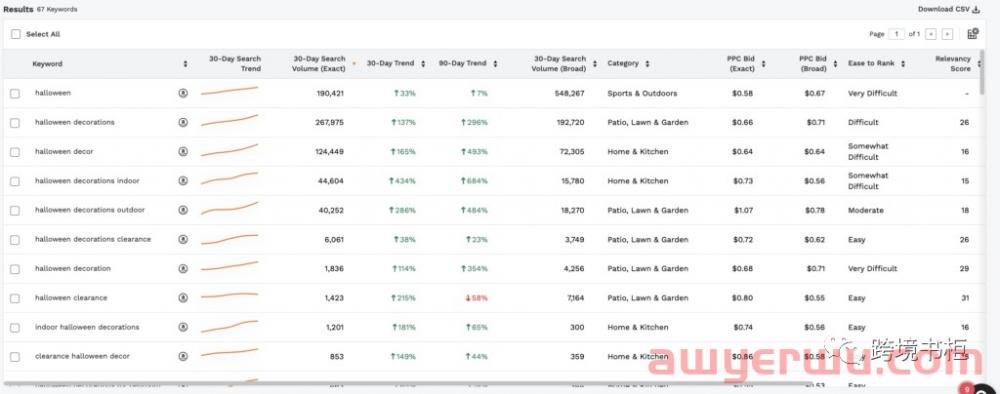Open the column settings icon
Screen dimensions: 1000x394
coord(973,34)
